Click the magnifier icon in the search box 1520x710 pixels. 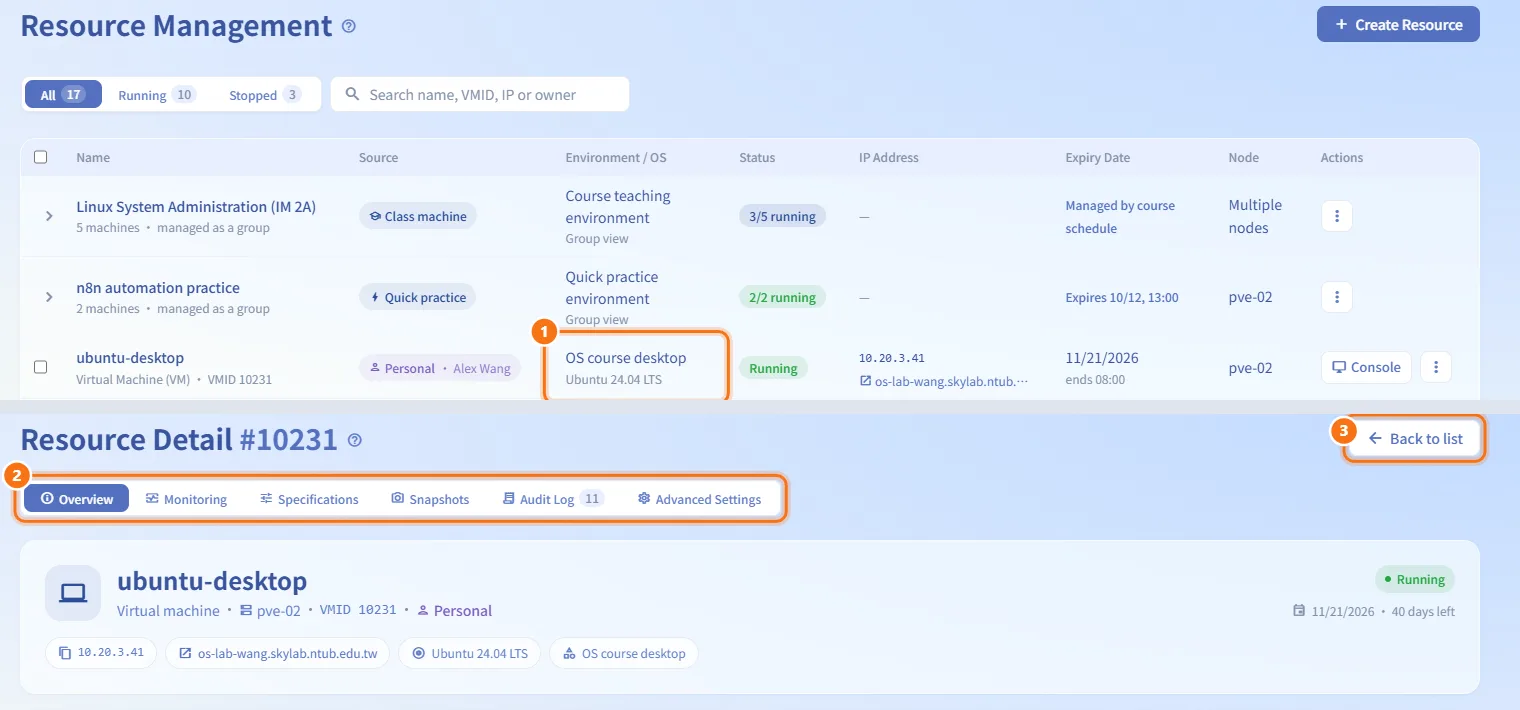coord(352,94)
